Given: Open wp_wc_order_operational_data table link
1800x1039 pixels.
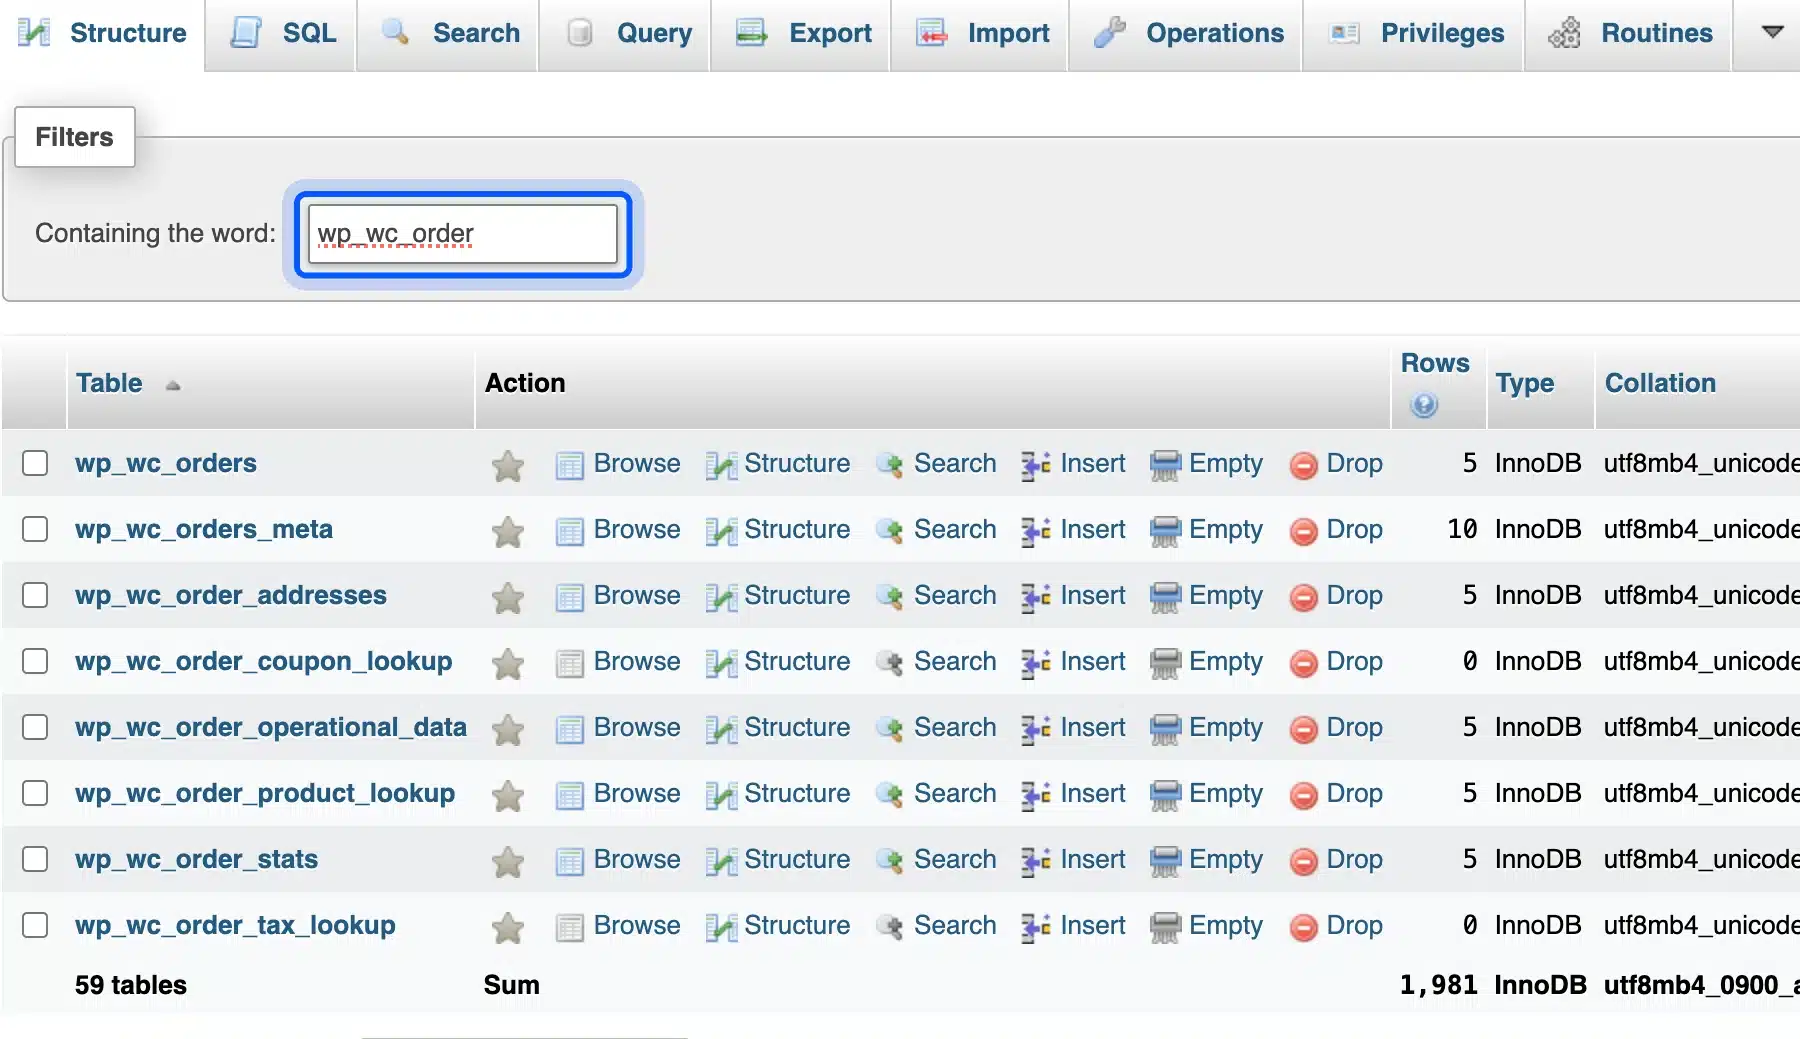Looking at the screenshot, I should click(x=271, y=727).
